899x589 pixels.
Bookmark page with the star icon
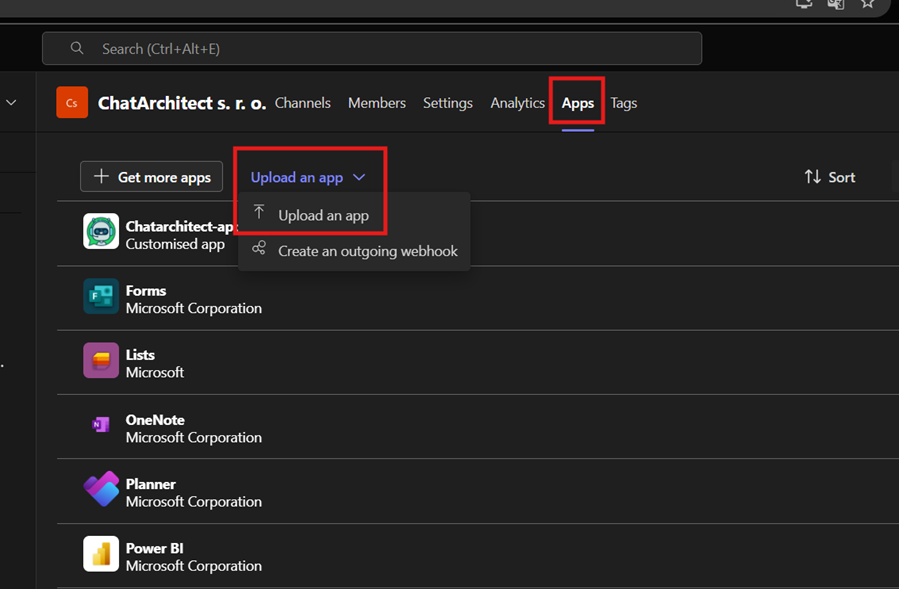[x=868, y=4]
